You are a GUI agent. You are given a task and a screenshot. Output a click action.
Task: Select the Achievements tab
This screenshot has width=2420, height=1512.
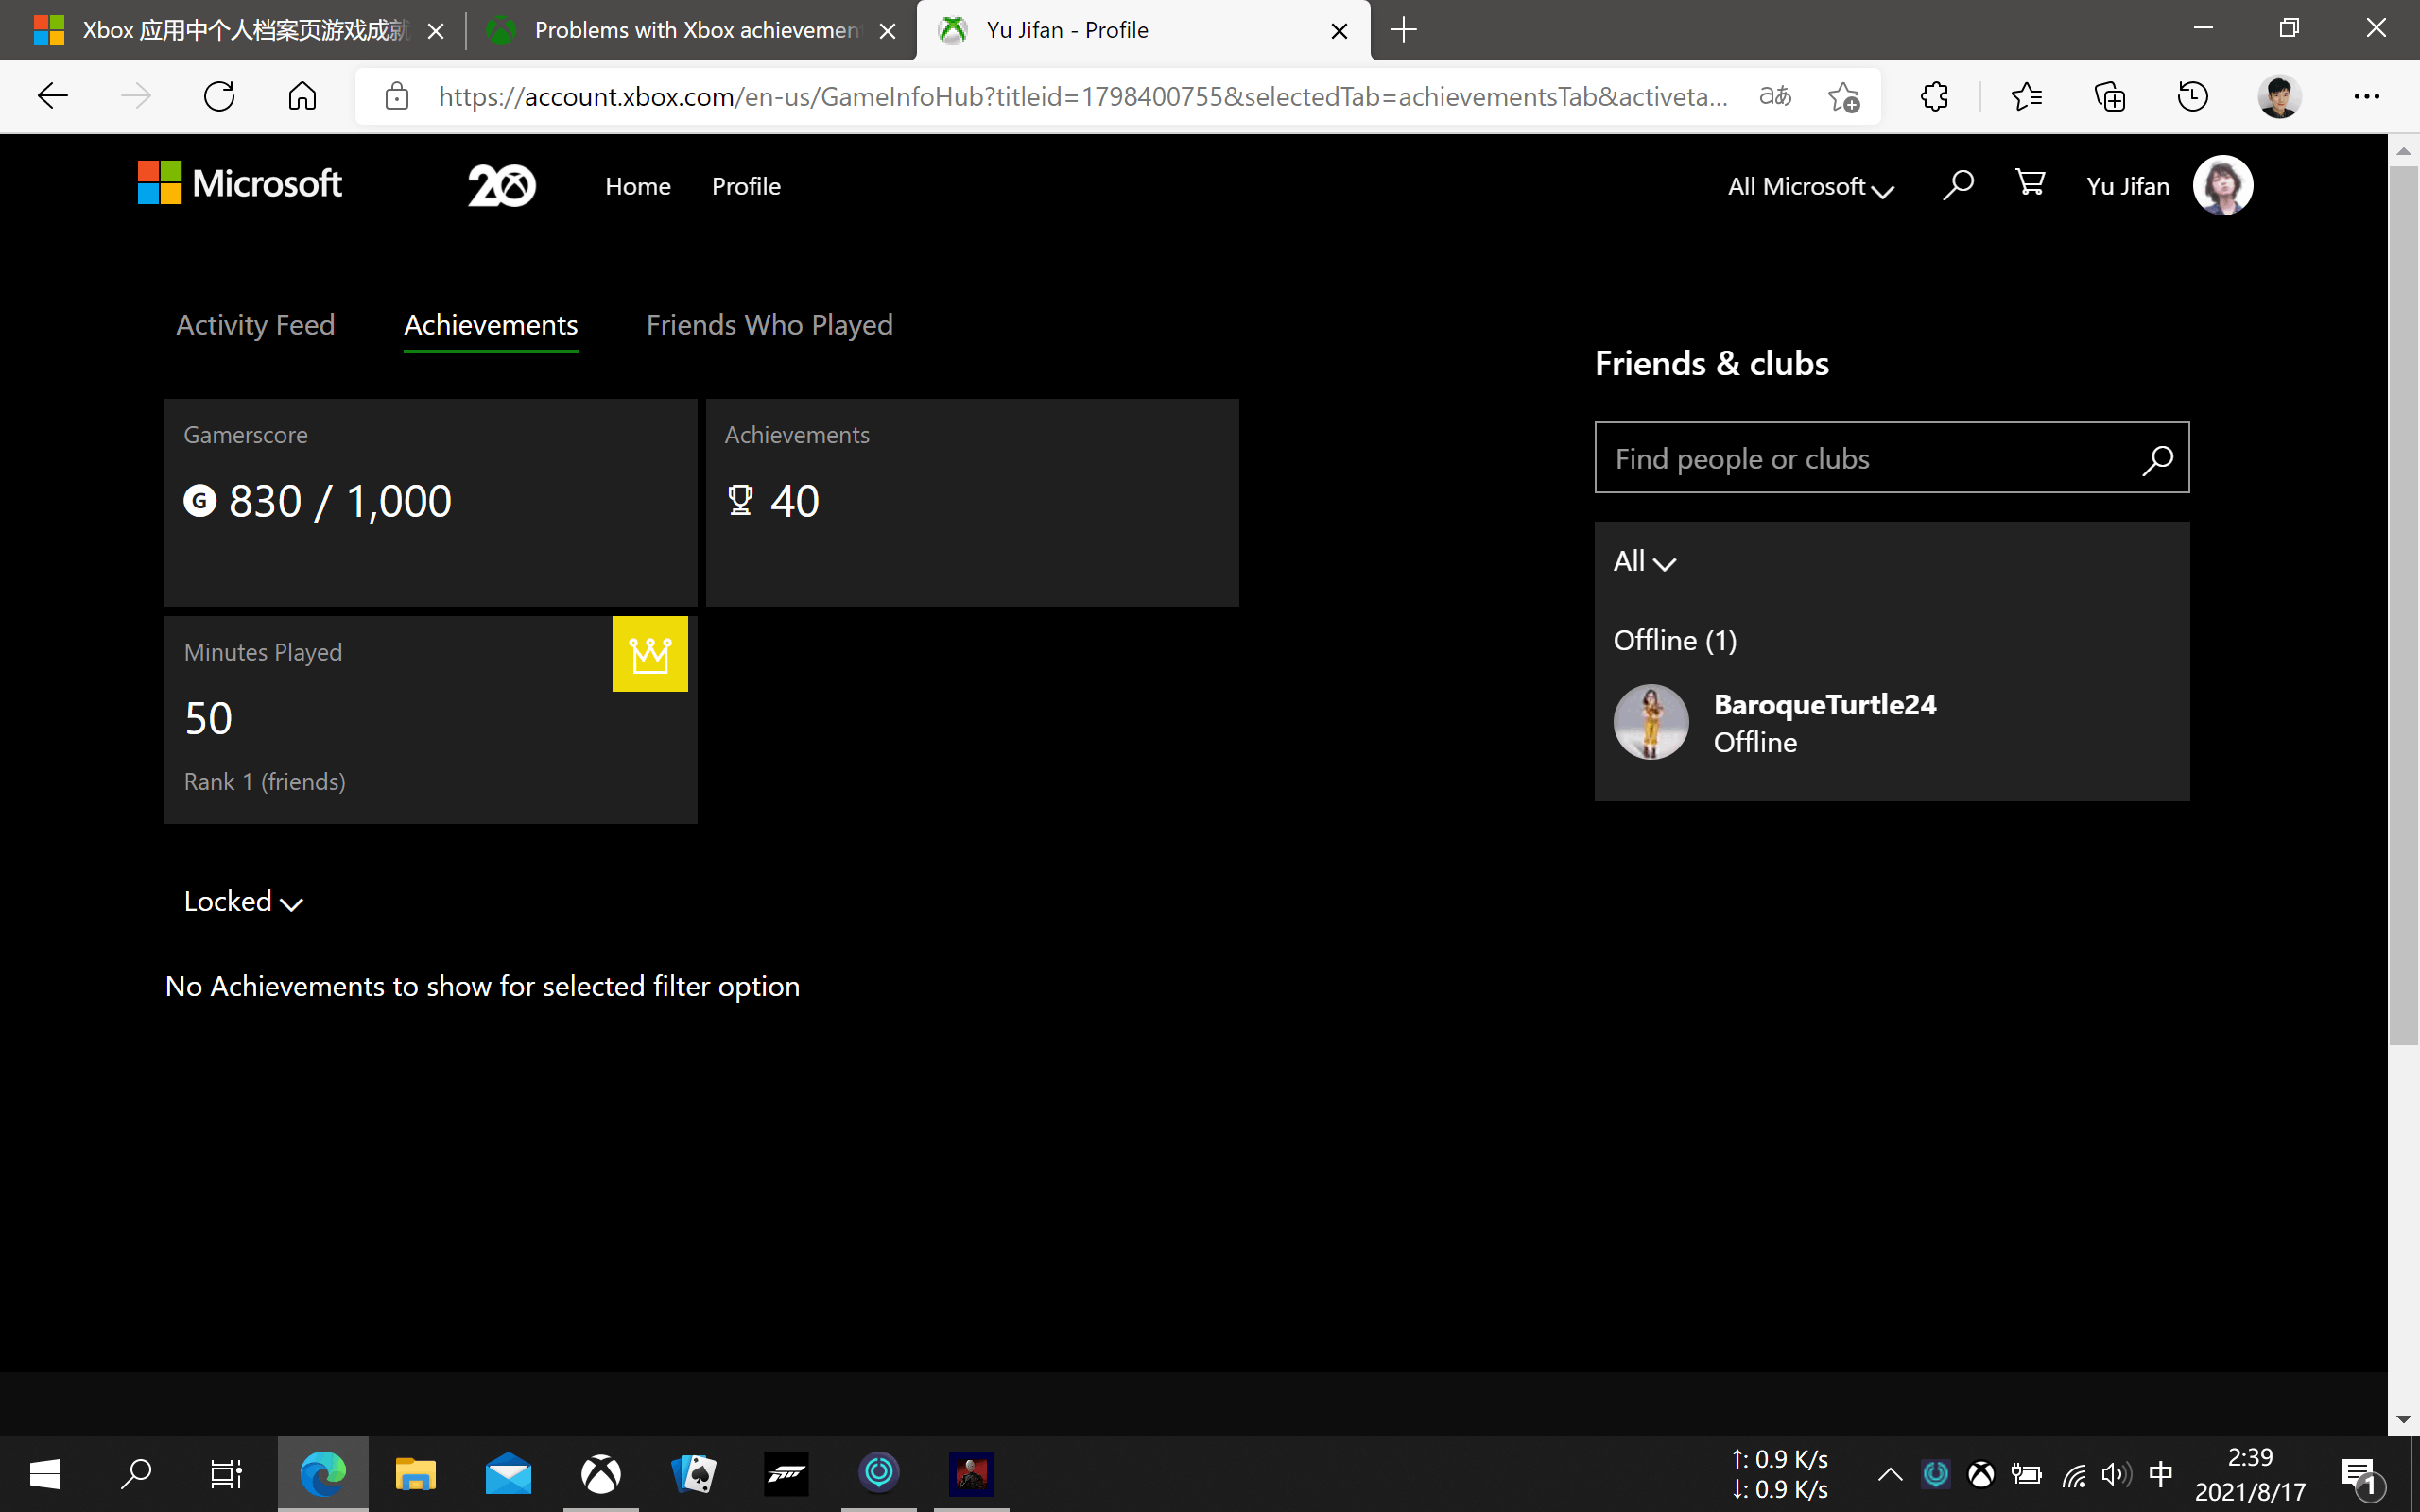pos(491,325)
